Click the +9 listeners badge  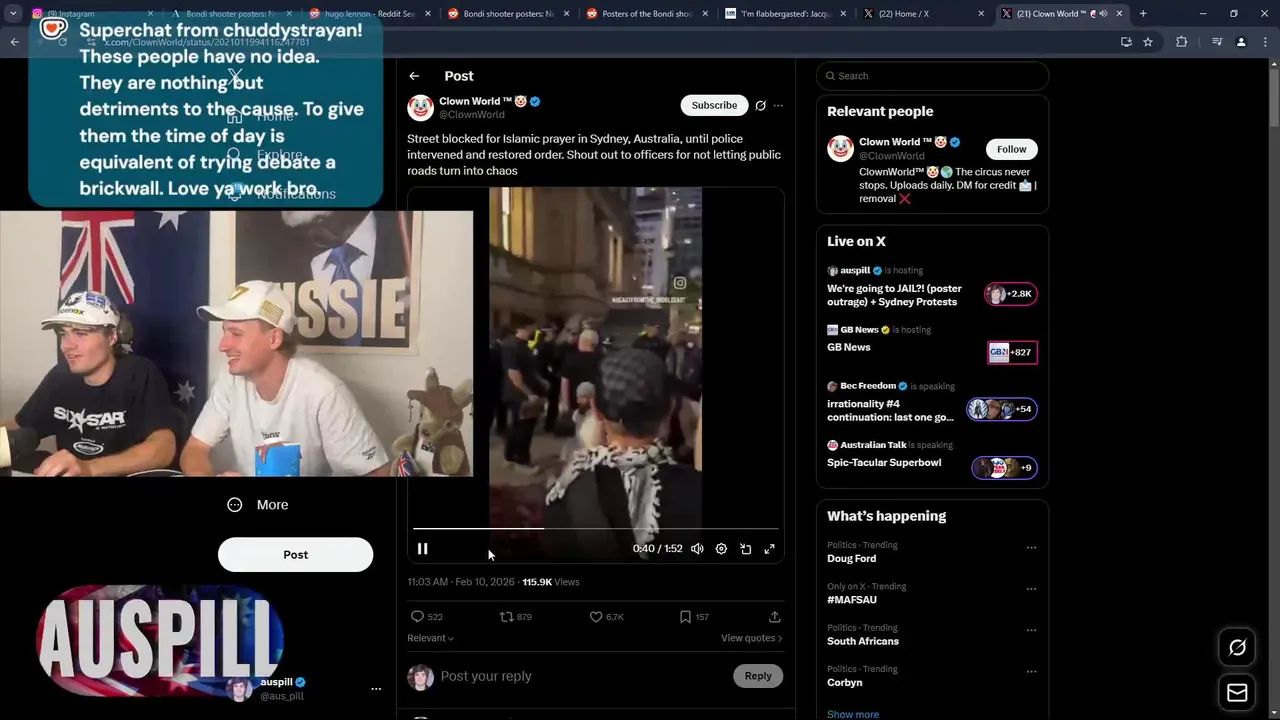1004,467
